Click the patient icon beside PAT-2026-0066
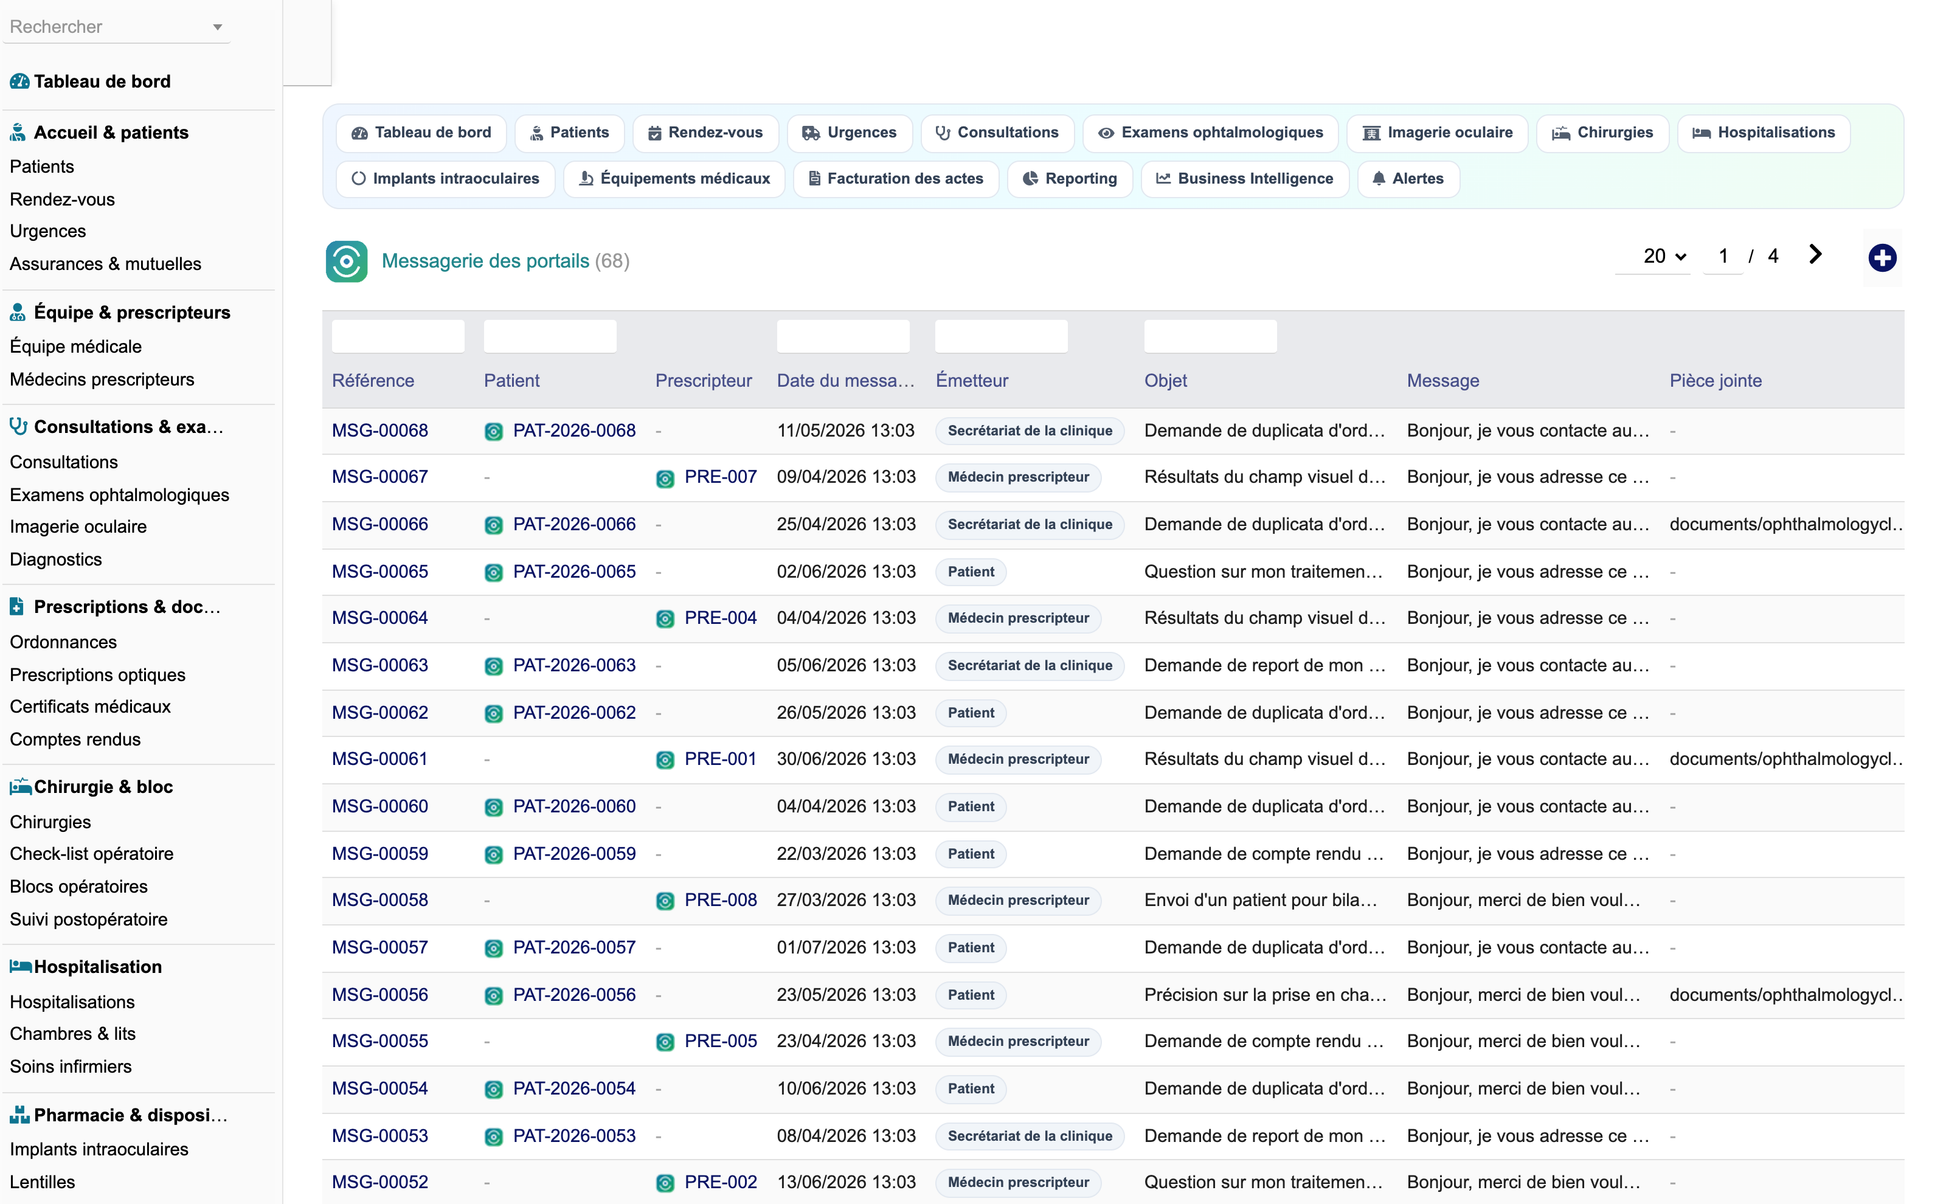The height and width of the screenshot is (1204, 1946). click(x=494, y=526)
